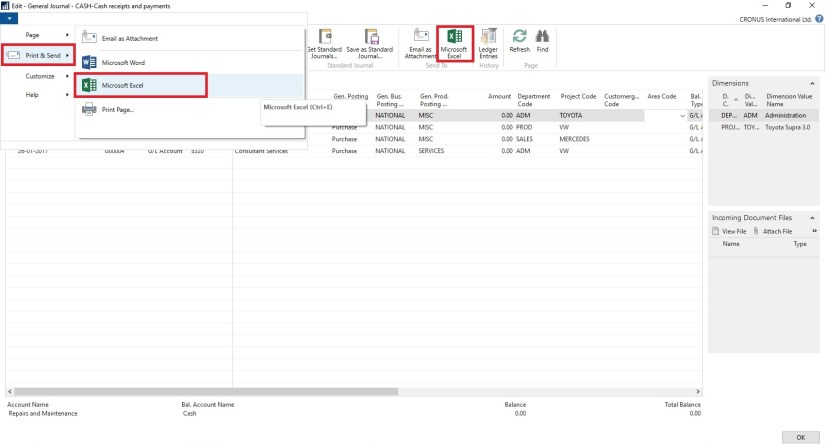Image resolution: width=825 pixels, height=448 pixels.
Task: Click Email as Attachment in ribbon
Action: (420, 43)
